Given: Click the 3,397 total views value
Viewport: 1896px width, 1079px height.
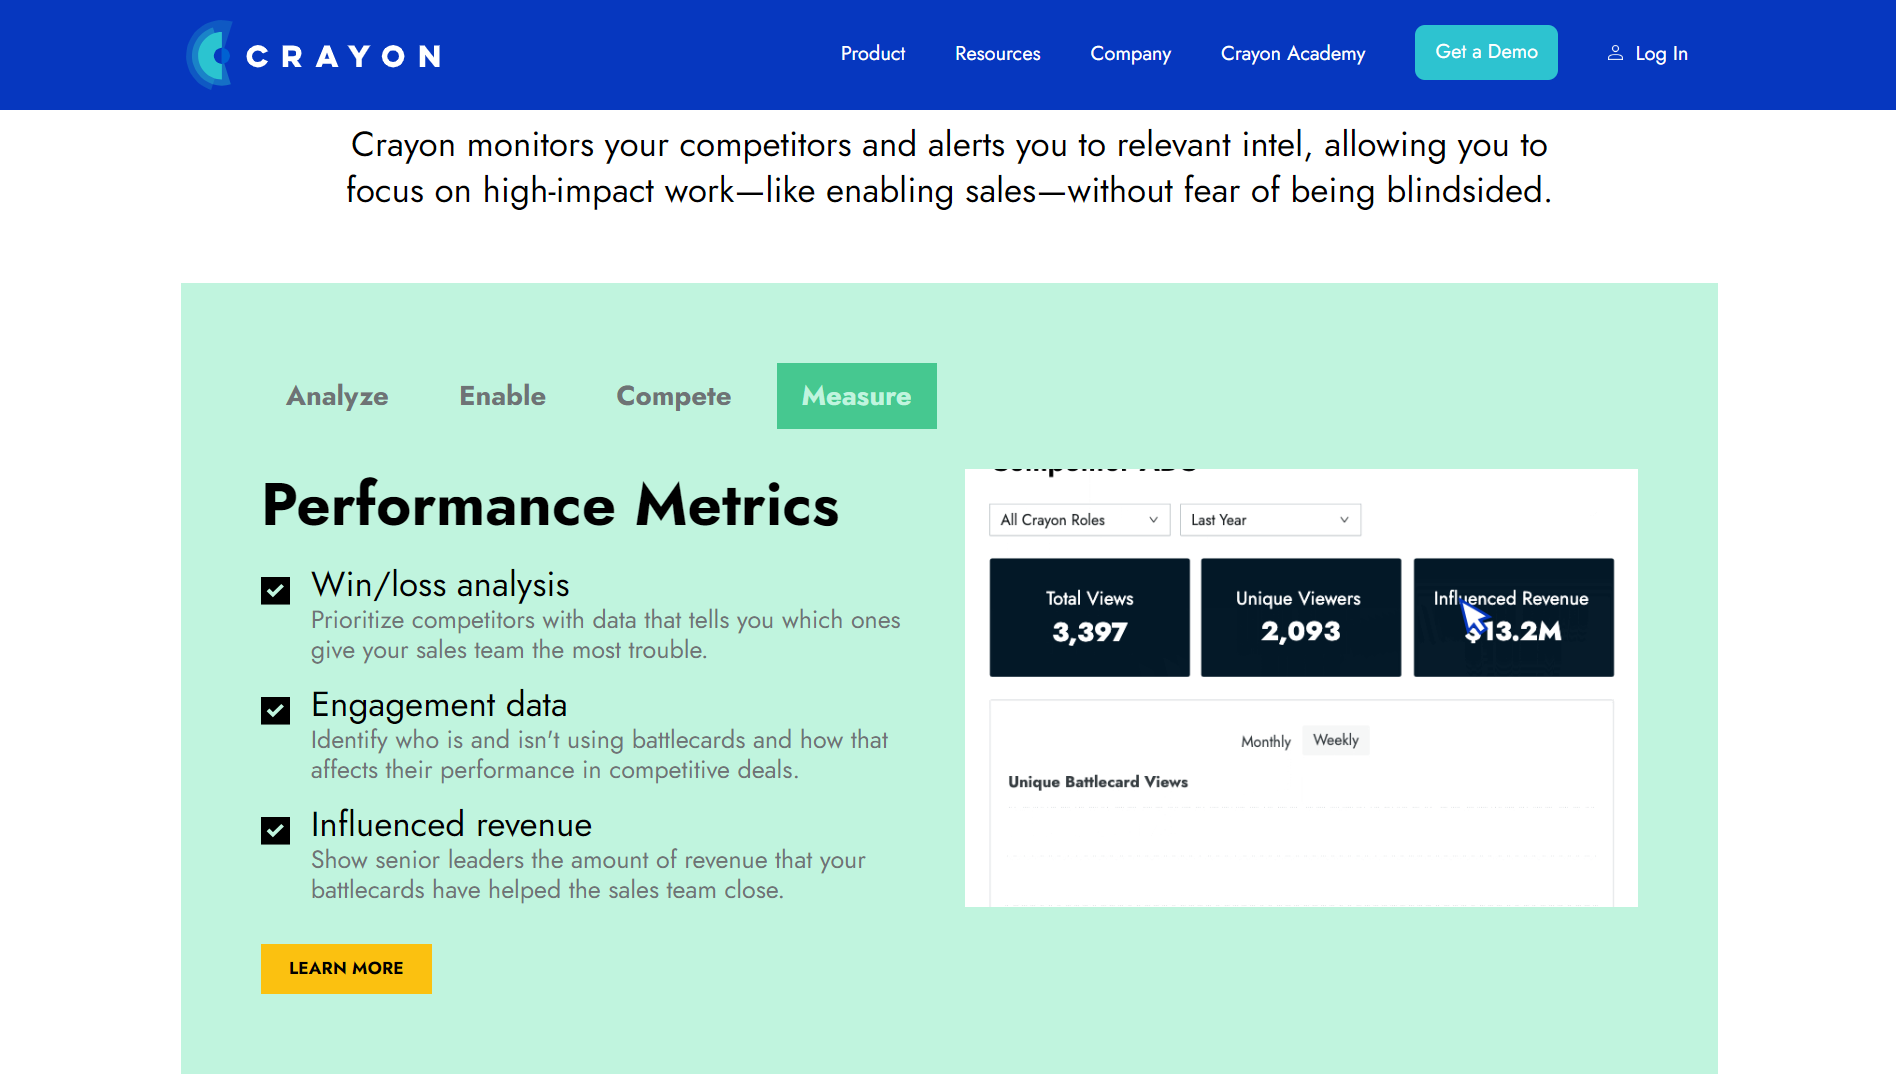Looking at the screenshot, I should coord(1090,632).
